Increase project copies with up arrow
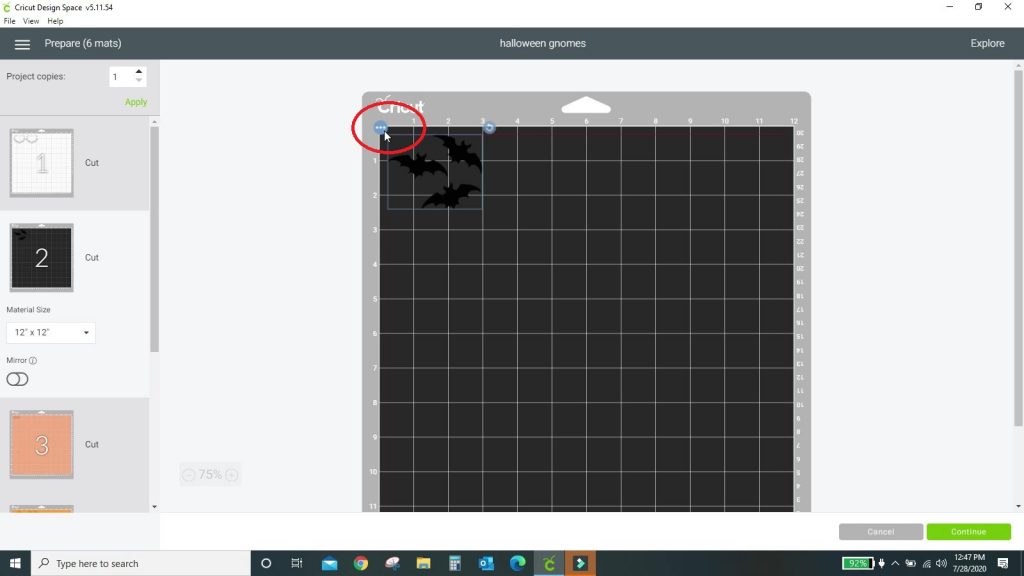Screen dimensions: 1024x576 point(138,72)
